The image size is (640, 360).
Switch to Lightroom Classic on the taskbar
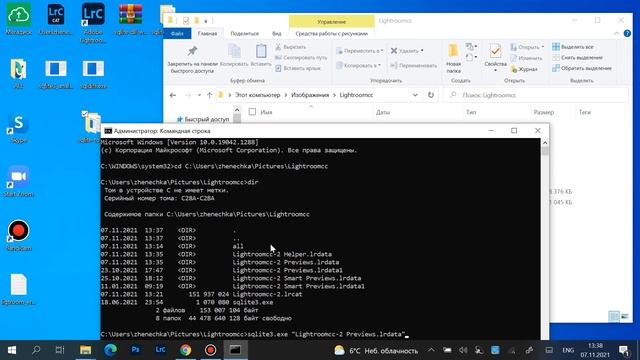tap(160, 350)
